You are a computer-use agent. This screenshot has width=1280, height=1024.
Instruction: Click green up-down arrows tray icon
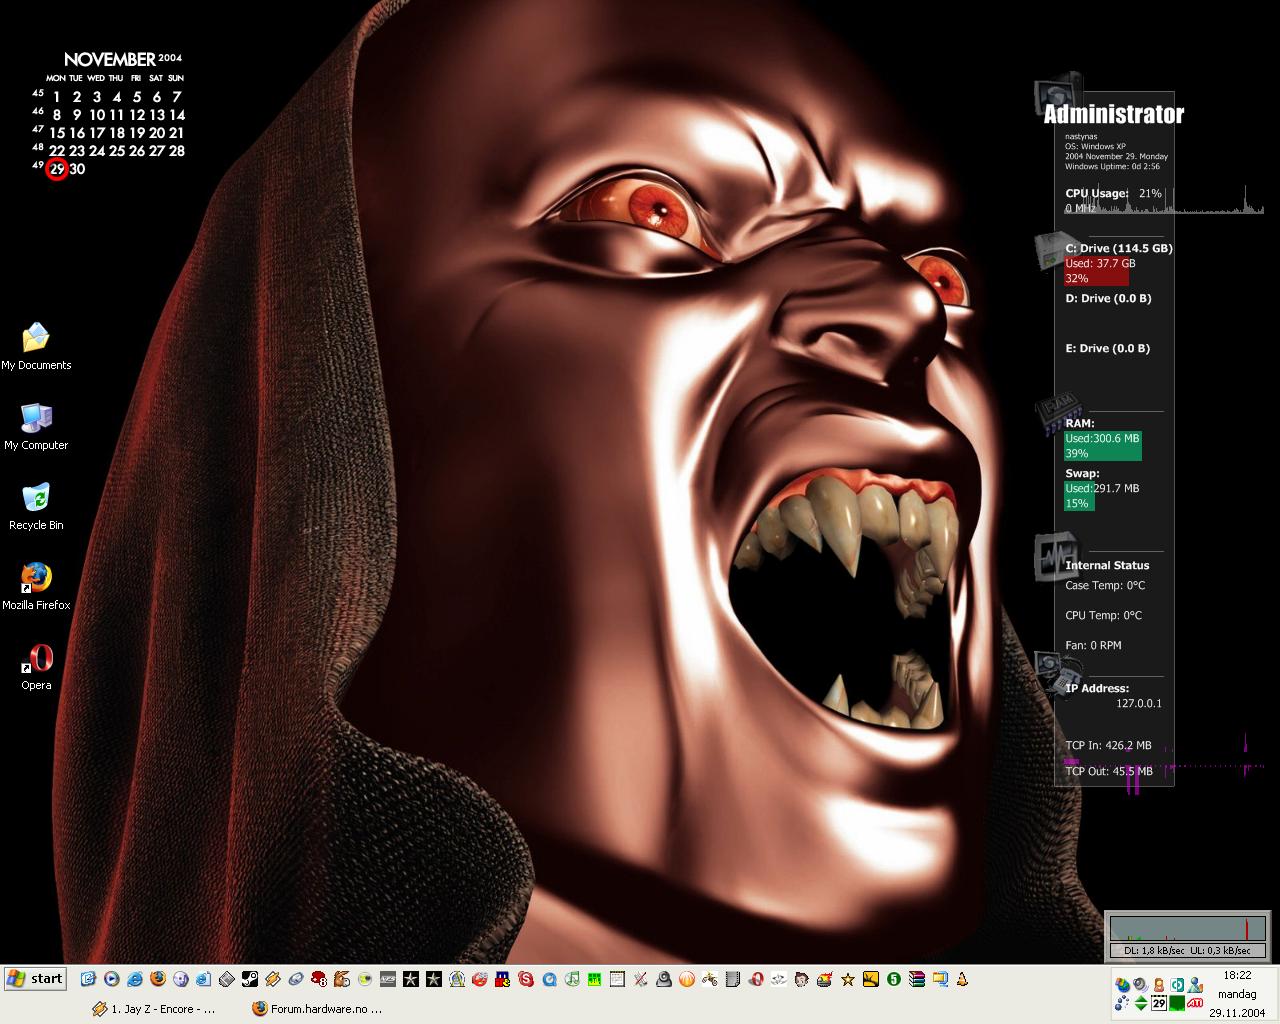pyautogui.click(x=1141, y=1002)
